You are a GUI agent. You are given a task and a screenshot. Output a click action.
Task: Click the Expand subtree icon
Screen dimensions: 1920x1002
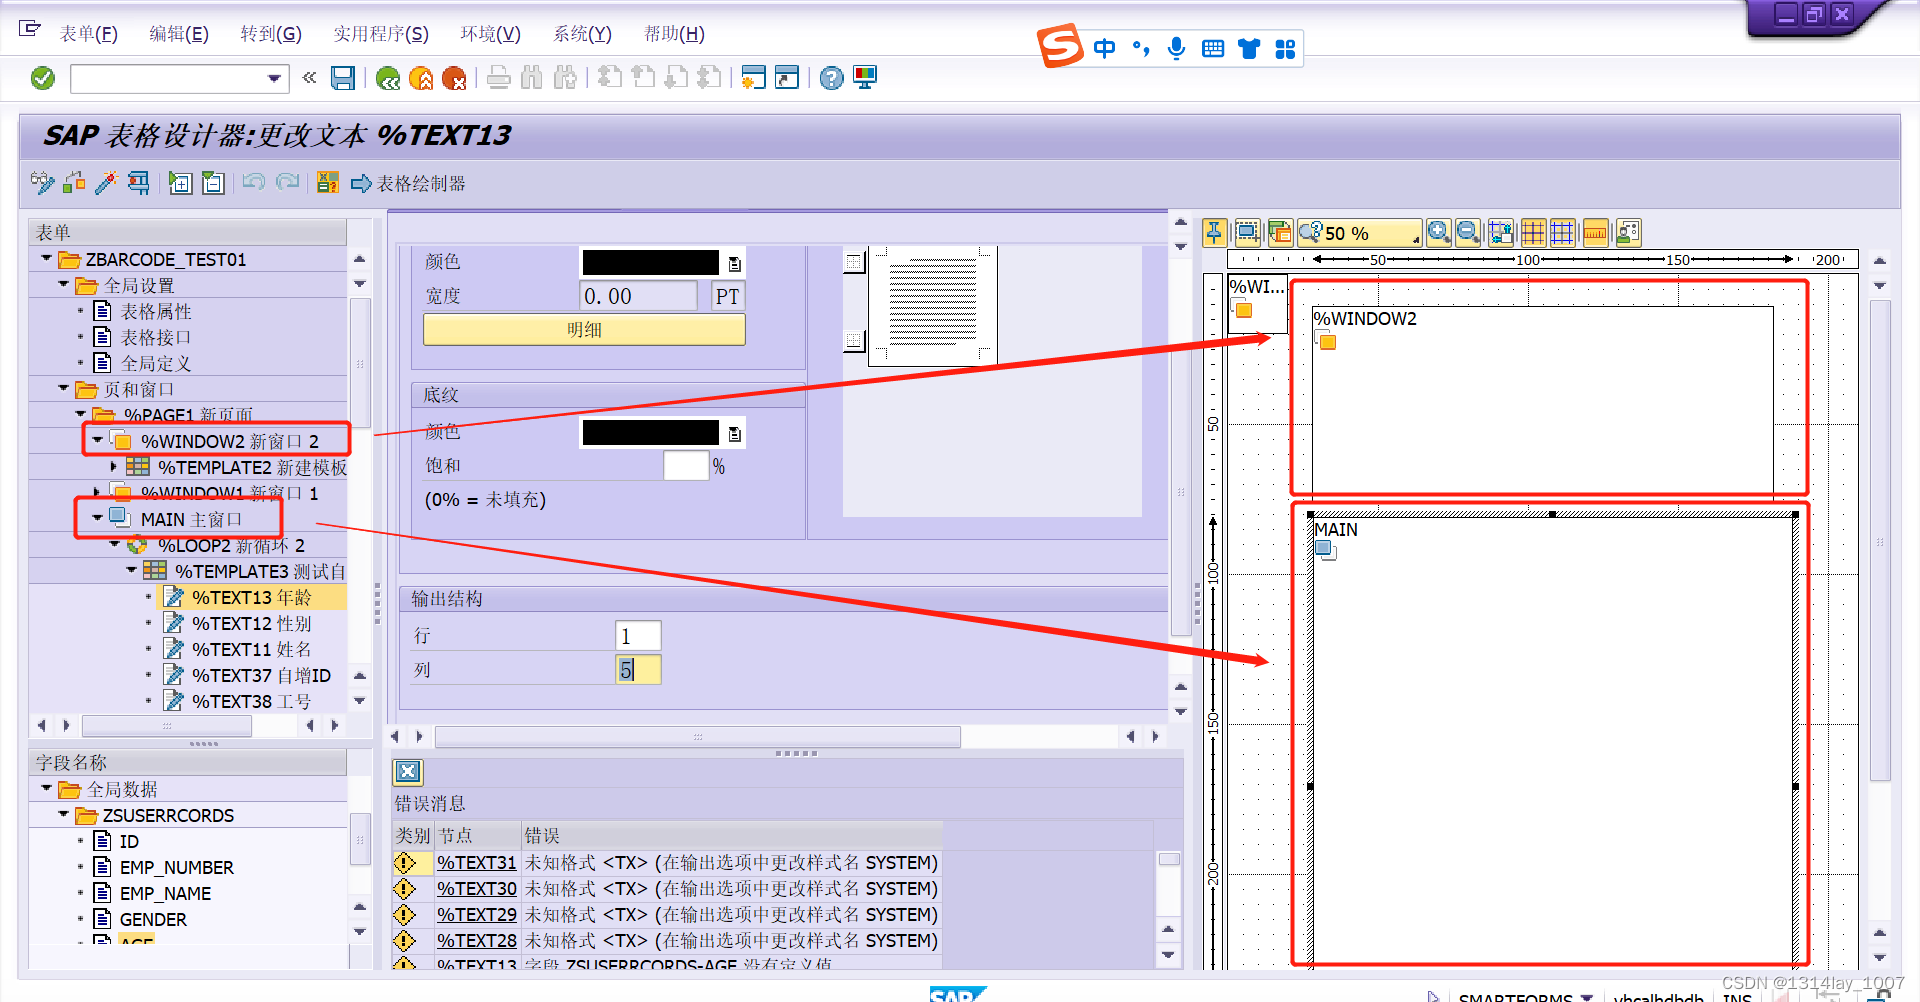click(x=180, y=183)
